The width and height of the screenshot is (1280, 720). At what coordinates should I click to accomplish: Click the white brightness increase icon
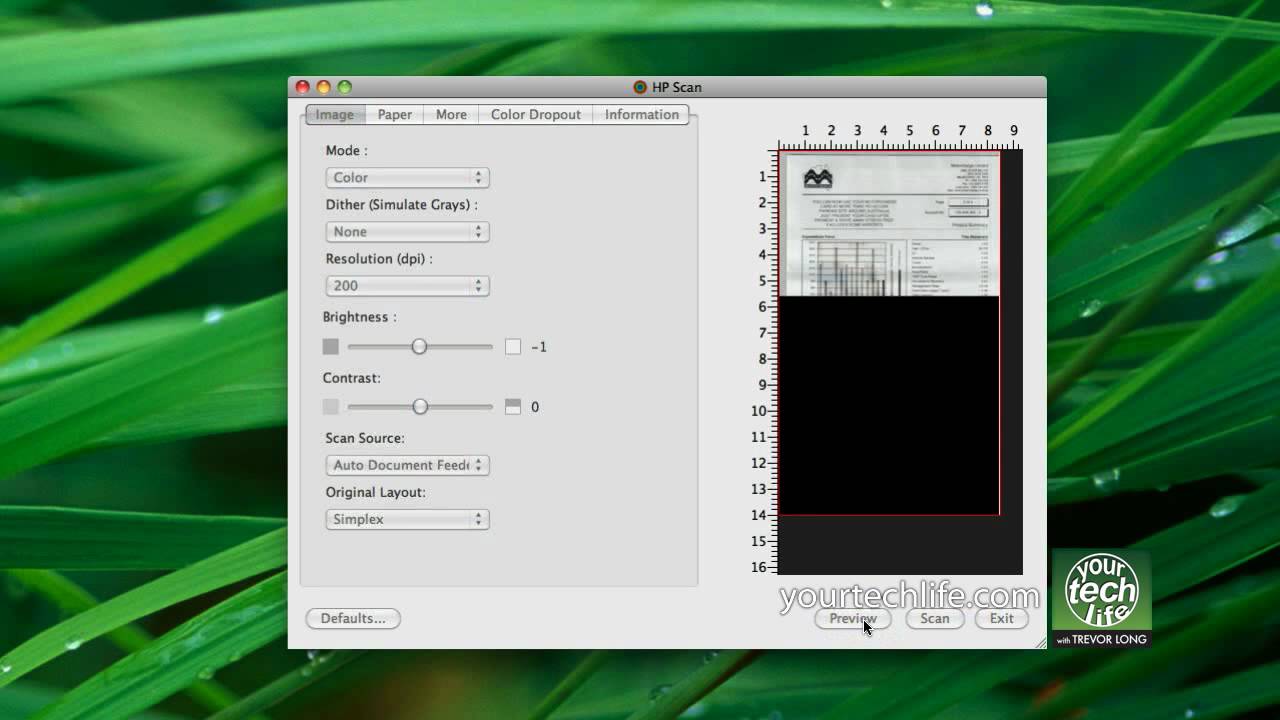point(513,347)
